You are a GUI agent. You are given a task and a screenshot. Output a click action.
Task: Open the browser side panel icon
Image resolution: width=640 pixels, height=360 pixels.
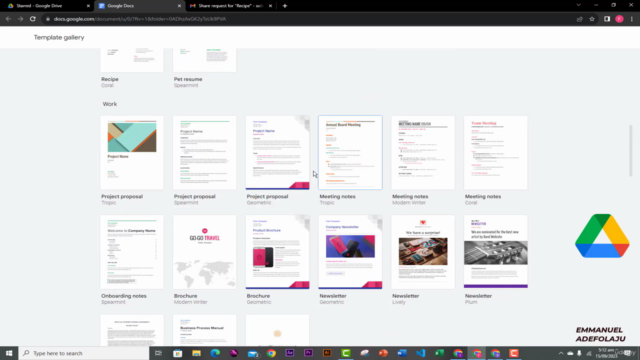point(607,19)
